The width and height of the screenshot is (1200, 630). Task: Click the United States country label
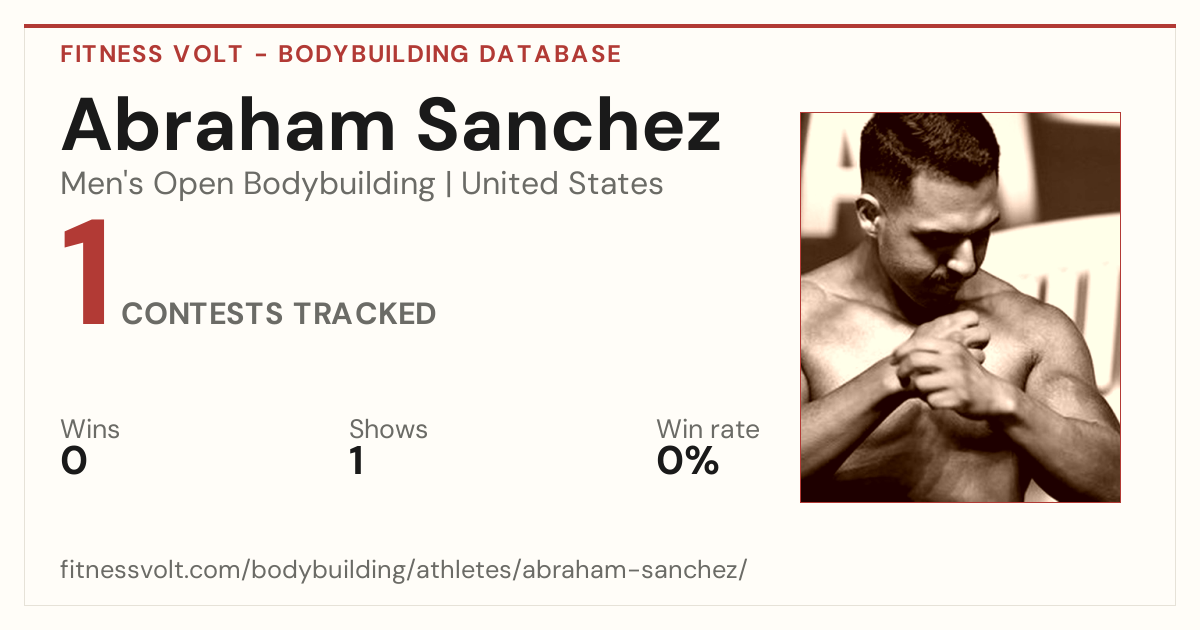(x=562, y=184)
